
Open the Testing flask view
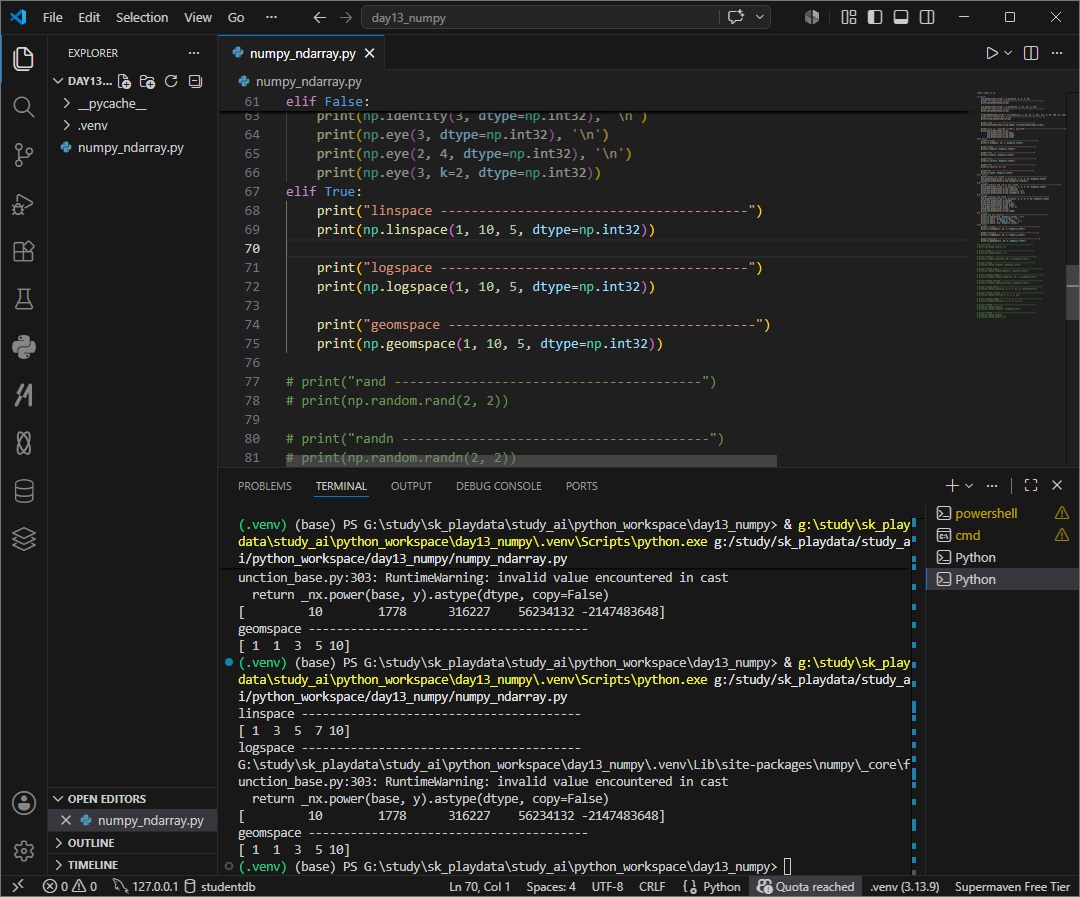[x=23, y=299]
